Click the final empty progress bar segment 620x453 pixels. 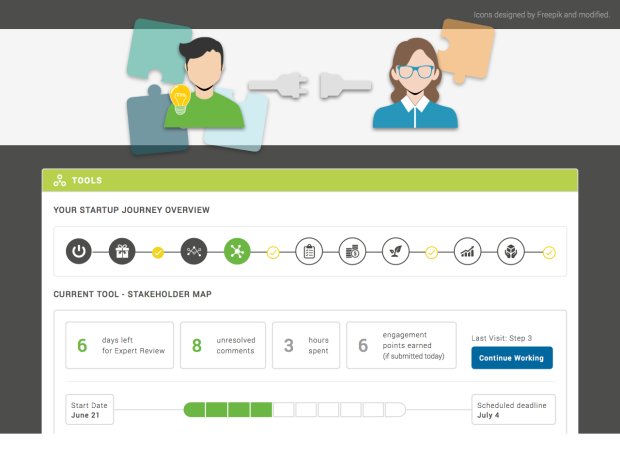coord(395,410)
